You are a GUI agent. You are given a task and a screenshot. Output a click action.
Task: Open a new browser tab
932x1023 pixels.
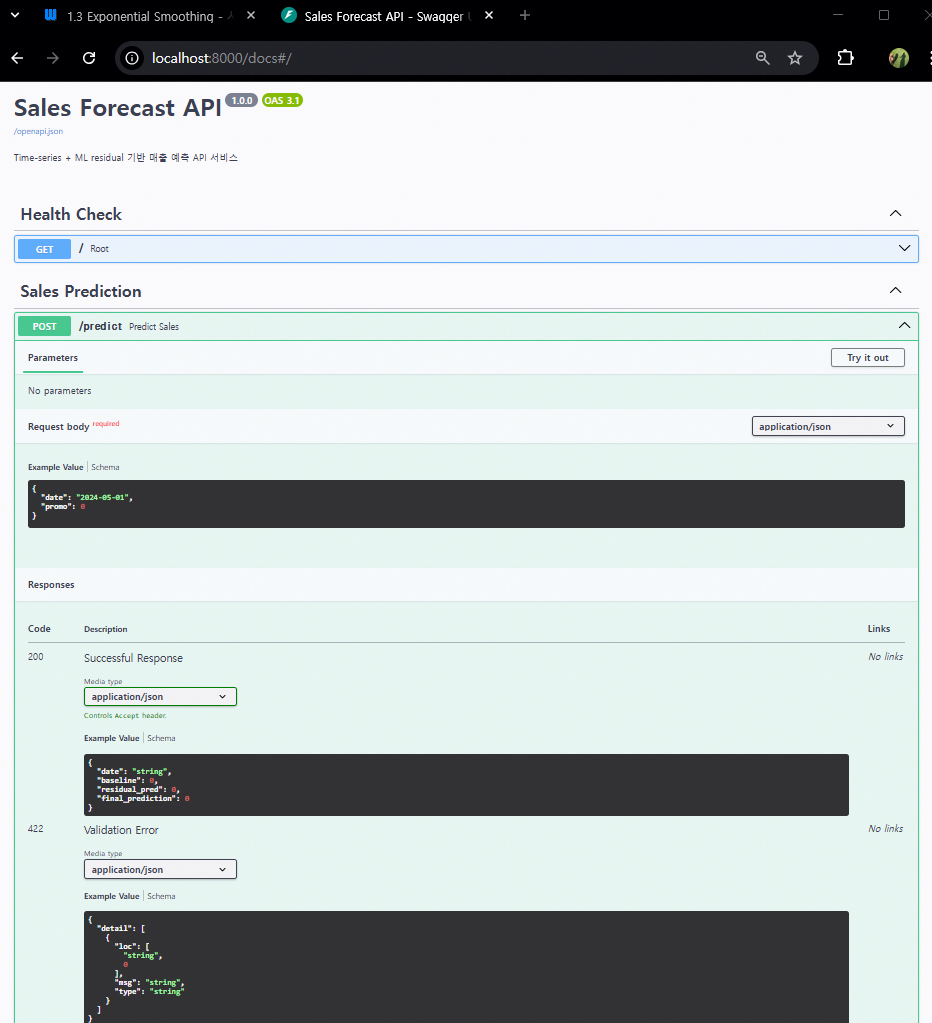click(525, 15)
